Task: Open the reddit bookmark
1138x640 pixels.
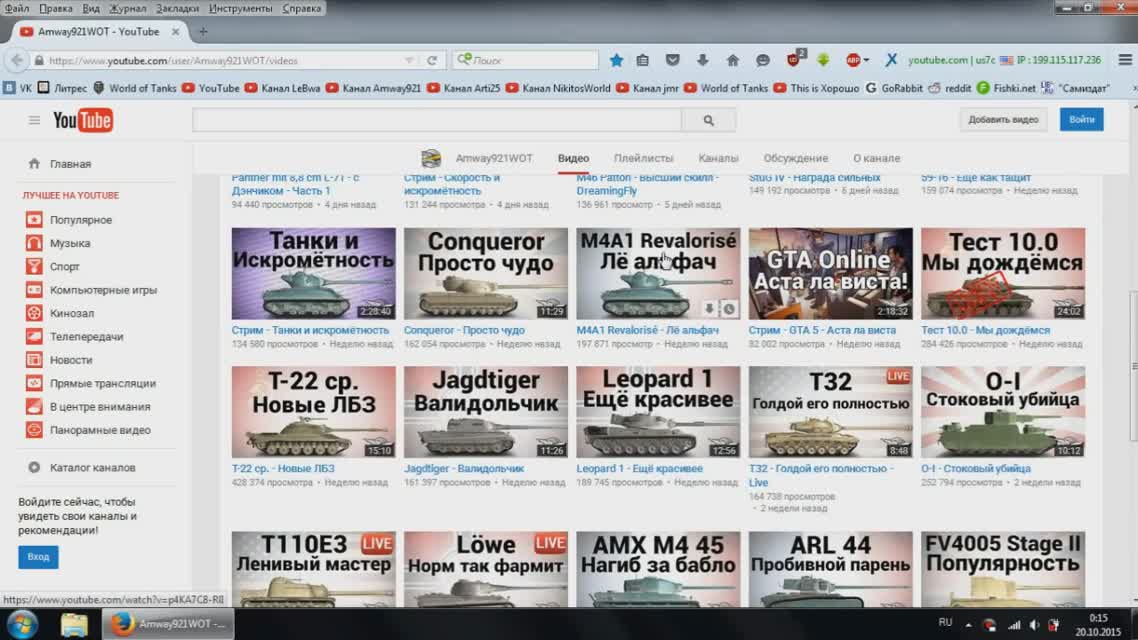Action: click(x=950, y=88)
